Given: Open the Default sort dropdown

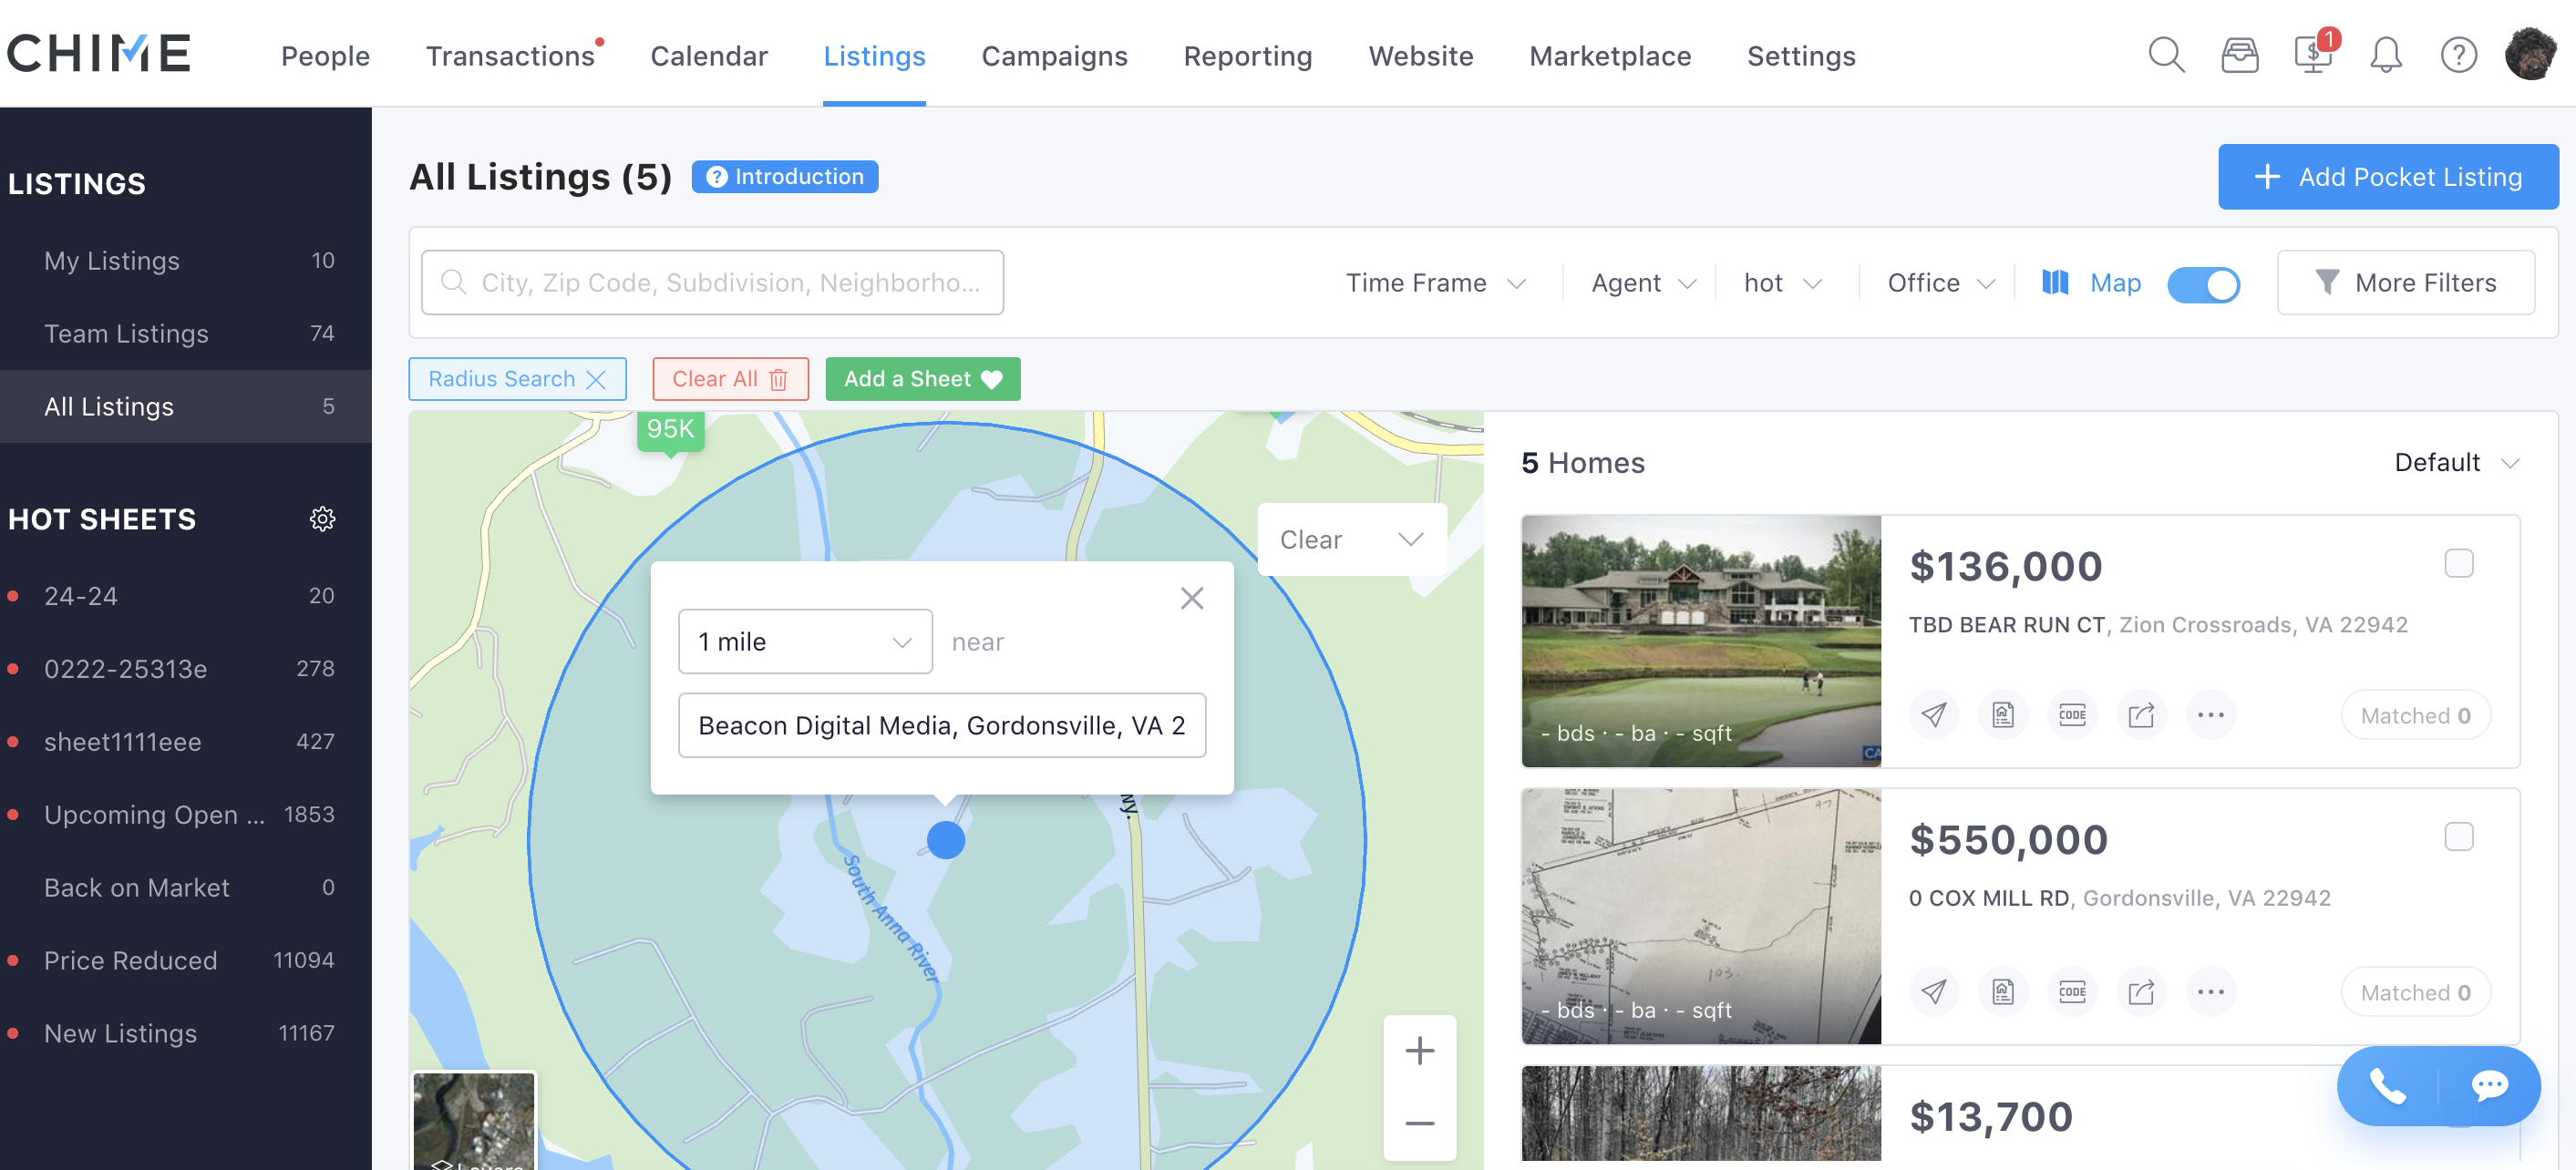Looking at the screenshot, I should (x=2455, y=463).
